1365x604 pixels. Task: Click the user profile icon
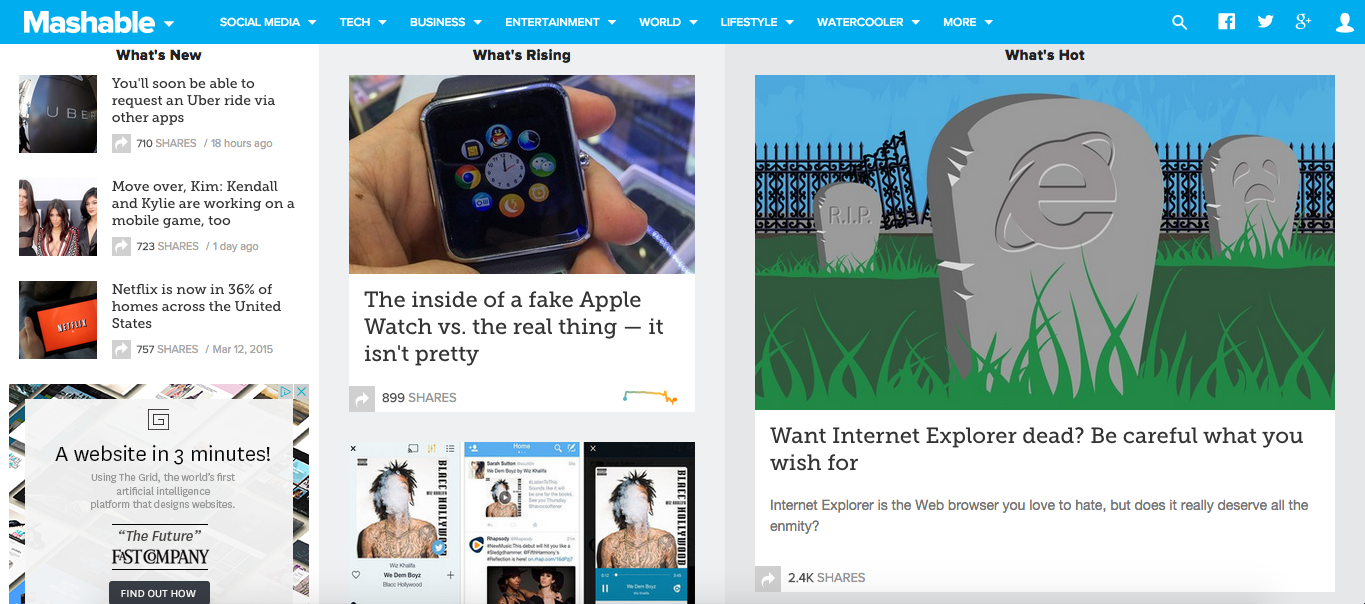(1345, 22)
